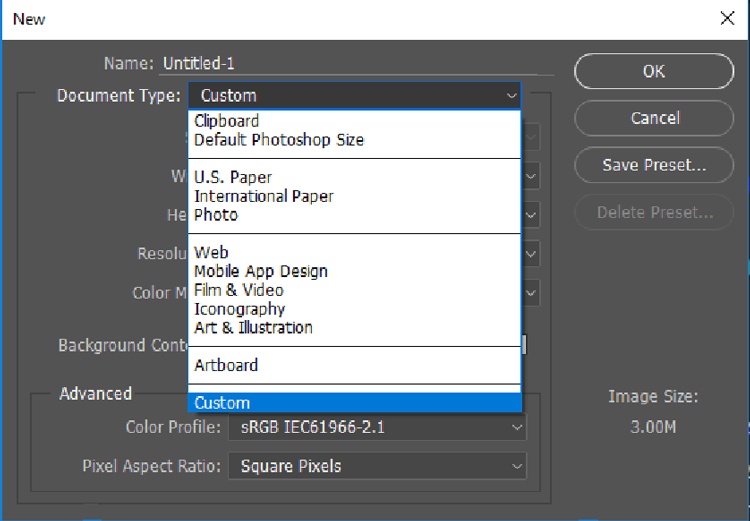
Task: Choose Art & Illustration preset
Action: point(354,328)
